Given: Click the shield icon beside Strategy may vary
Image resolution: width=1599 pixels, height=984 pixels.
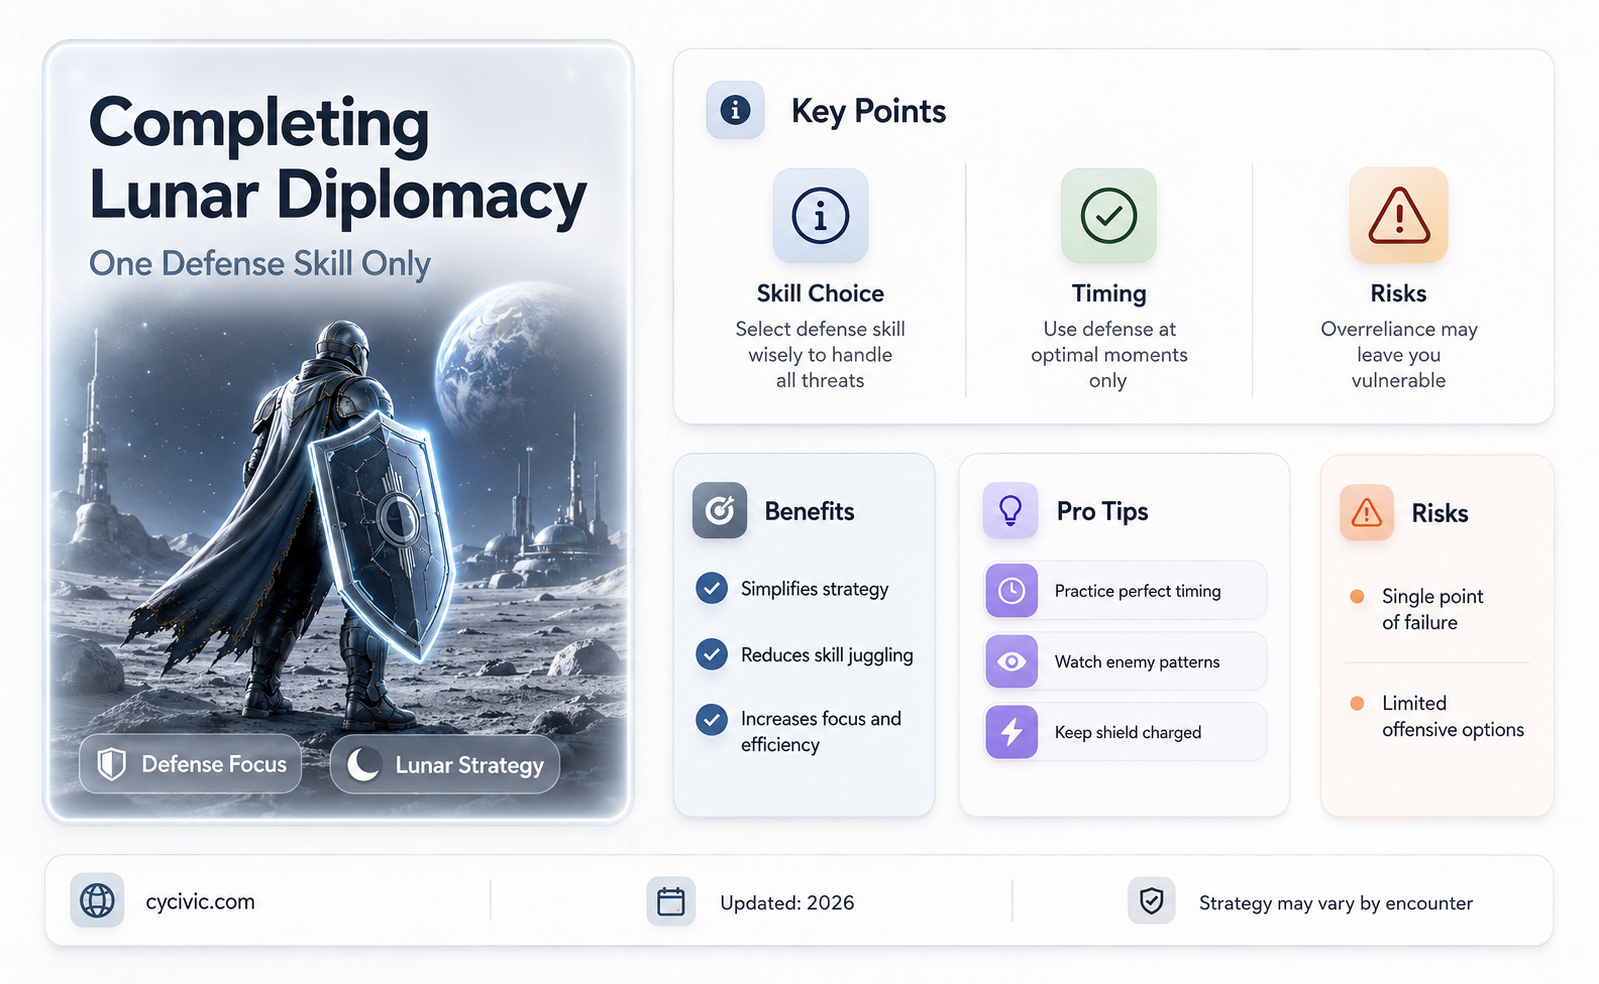Looking at the screenshot, I should (x=1151, y=901).
